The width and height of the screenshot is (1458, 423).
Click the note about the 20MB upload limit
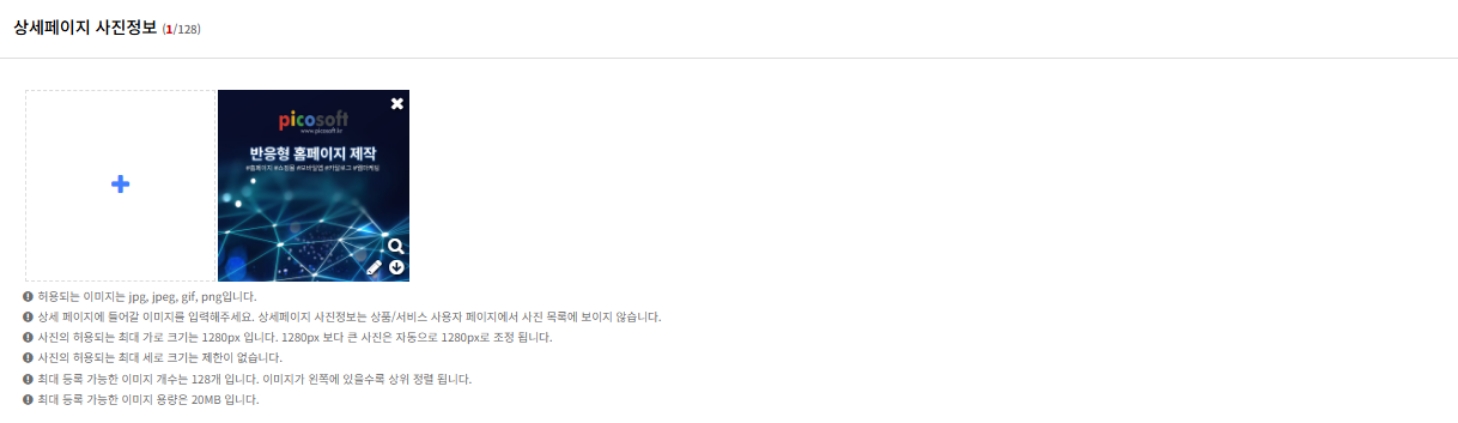click(148, 400)
